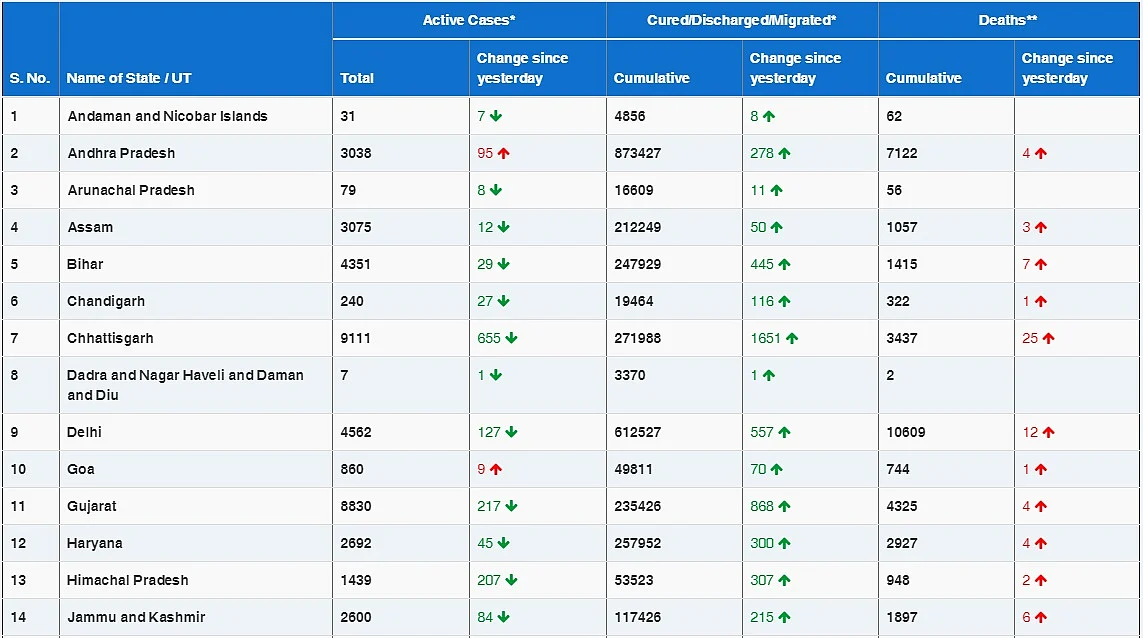Click Andhra Pradesh deaths cumulative '7122'
Screen dimensions: 1143x638
point(902,153)
